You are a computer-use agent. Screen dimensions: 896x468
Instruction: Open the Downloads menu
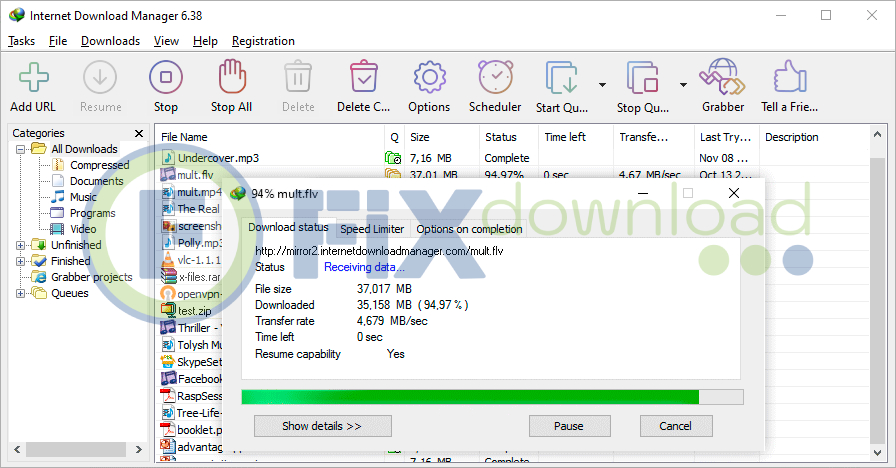pyautogui.click(x=110, y=41)
